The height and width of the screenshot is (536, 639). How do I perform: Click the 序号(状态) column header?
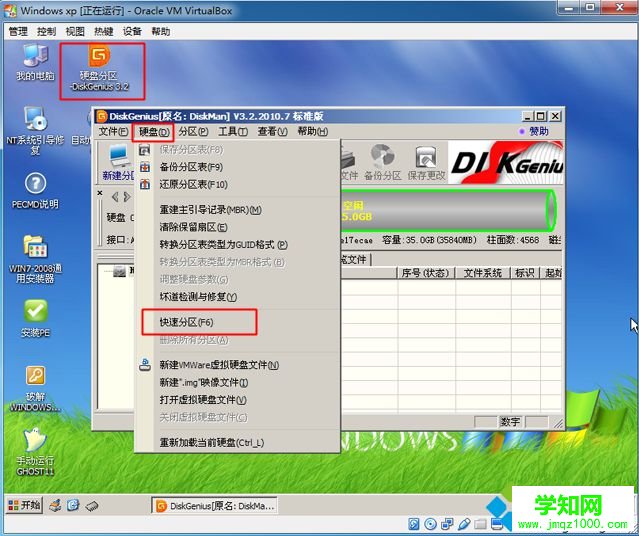[x=425, y=273]
